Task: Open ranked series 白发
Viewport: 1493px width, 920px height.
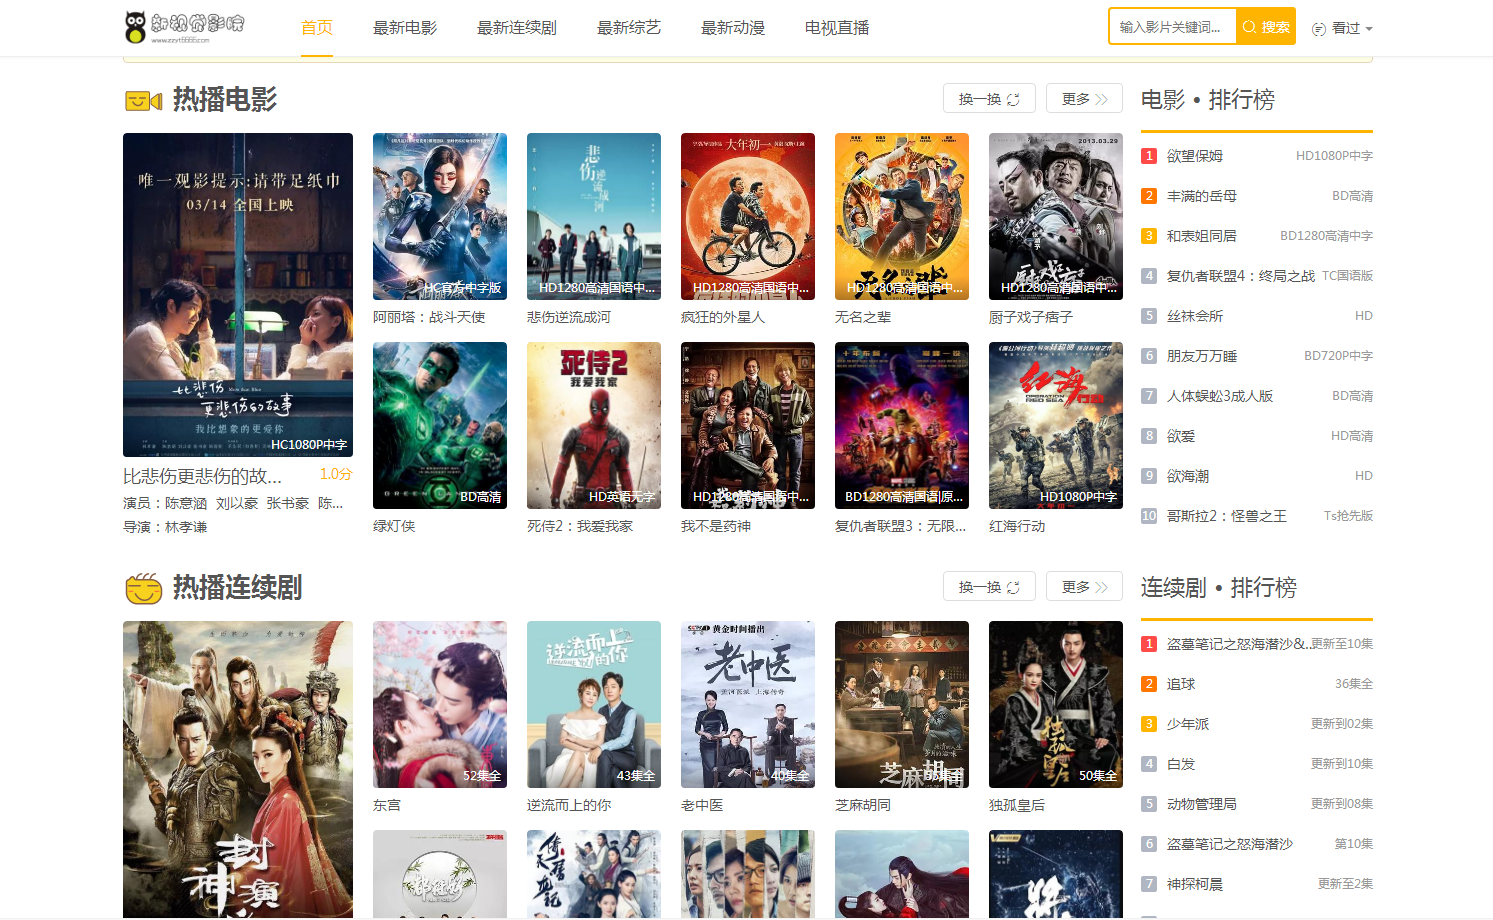Action: coord(1181,764)
